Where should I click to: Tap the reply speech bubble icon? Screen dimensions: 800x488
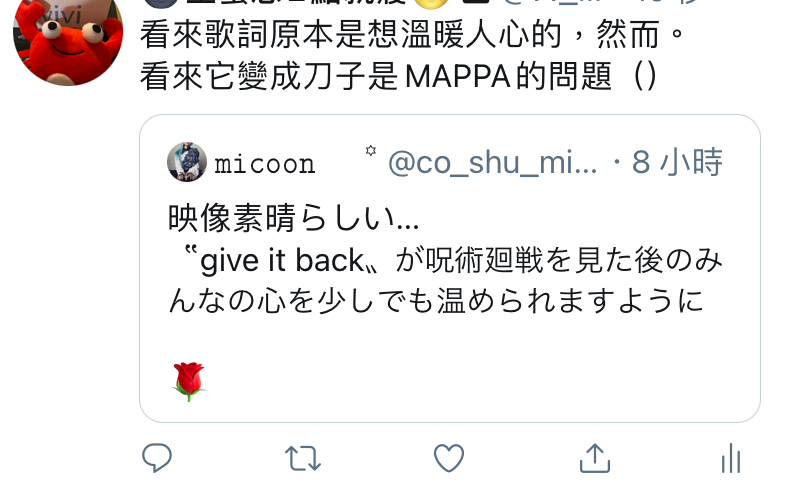pos(157,457)
